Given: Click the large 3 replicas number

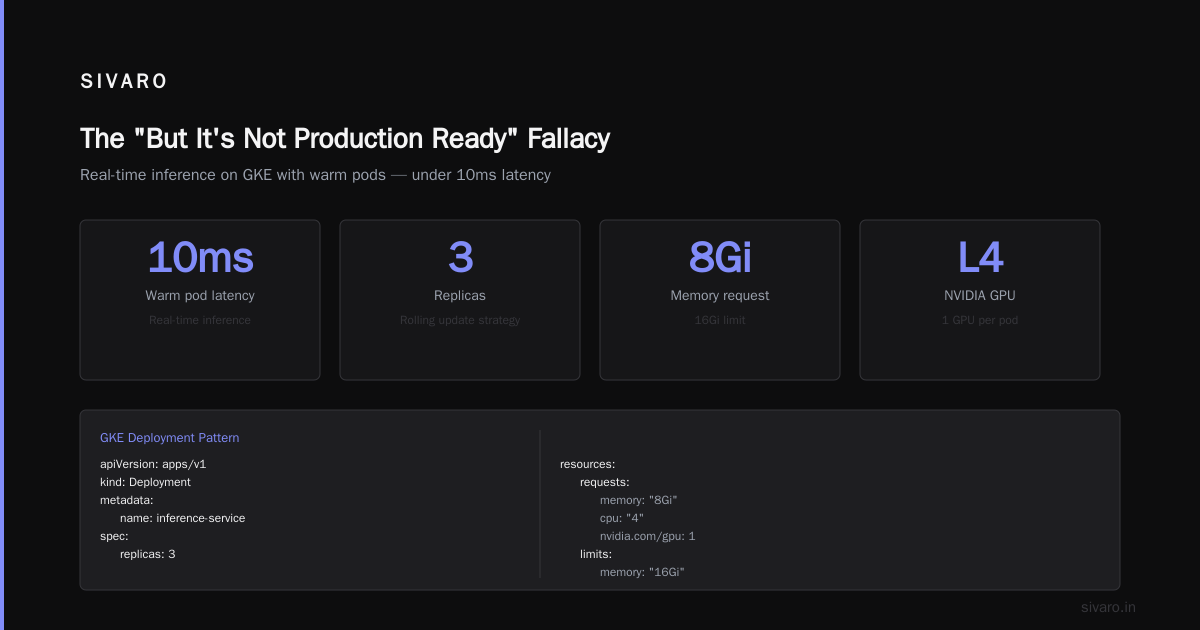Looking at the screenshot, I should pos(460,258).
